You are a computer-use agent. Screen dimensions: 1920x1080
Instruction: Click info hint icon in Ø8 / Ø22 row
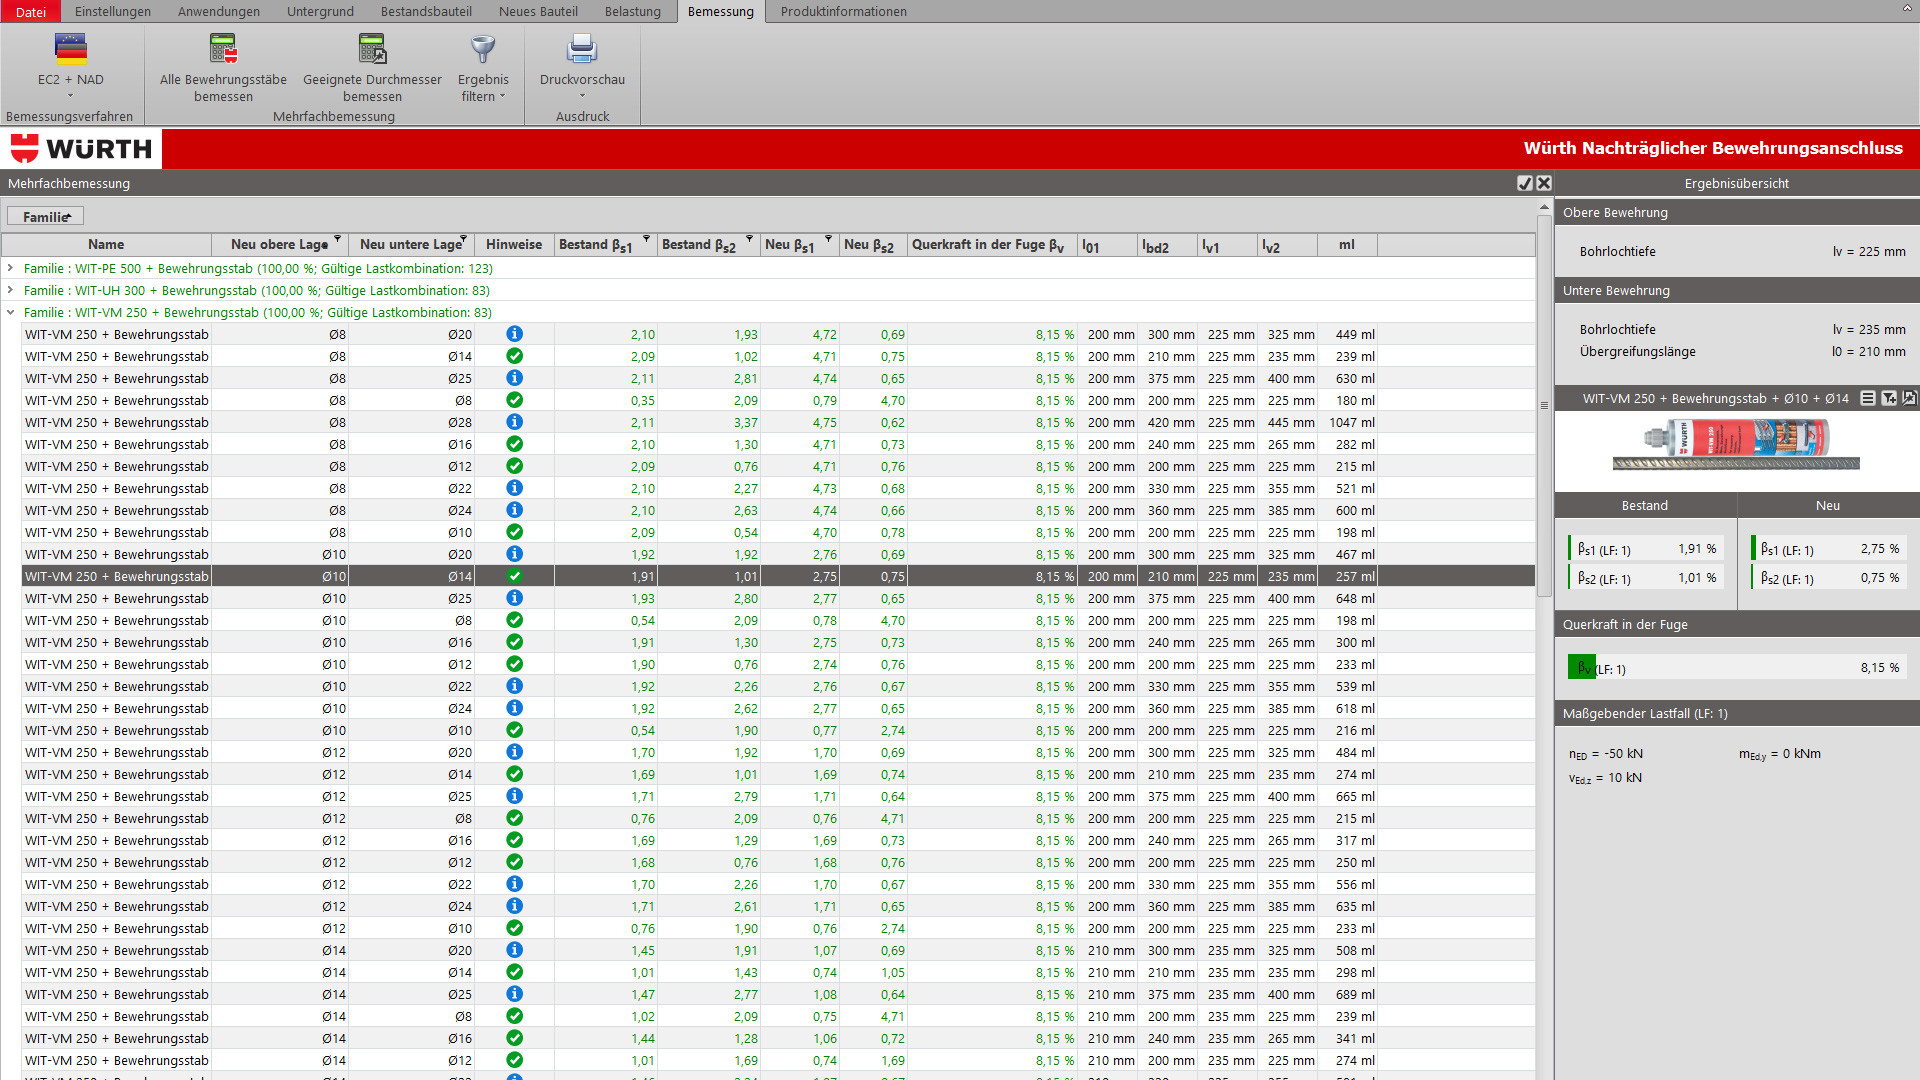pos(514,488)
